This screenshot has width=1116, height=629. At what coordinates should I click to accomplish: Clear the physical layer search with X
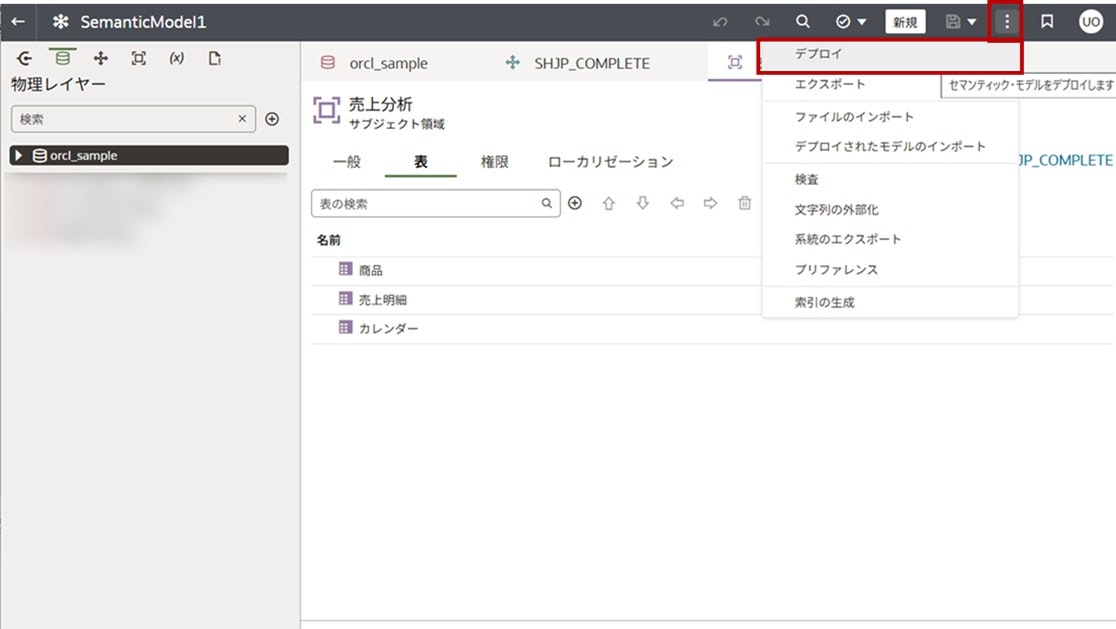click(x=242, y=119)
